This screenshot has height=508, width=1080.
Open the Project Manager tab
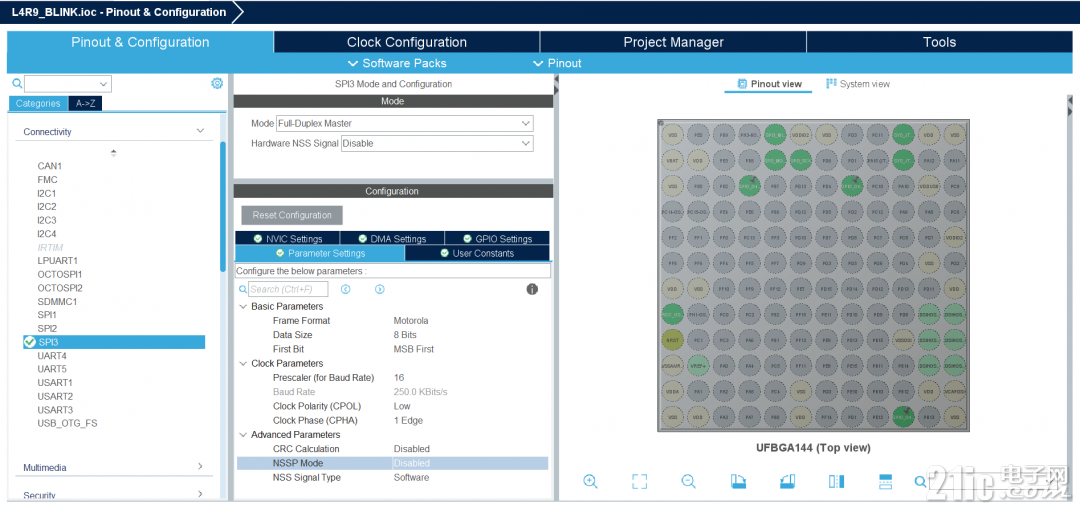673,42
